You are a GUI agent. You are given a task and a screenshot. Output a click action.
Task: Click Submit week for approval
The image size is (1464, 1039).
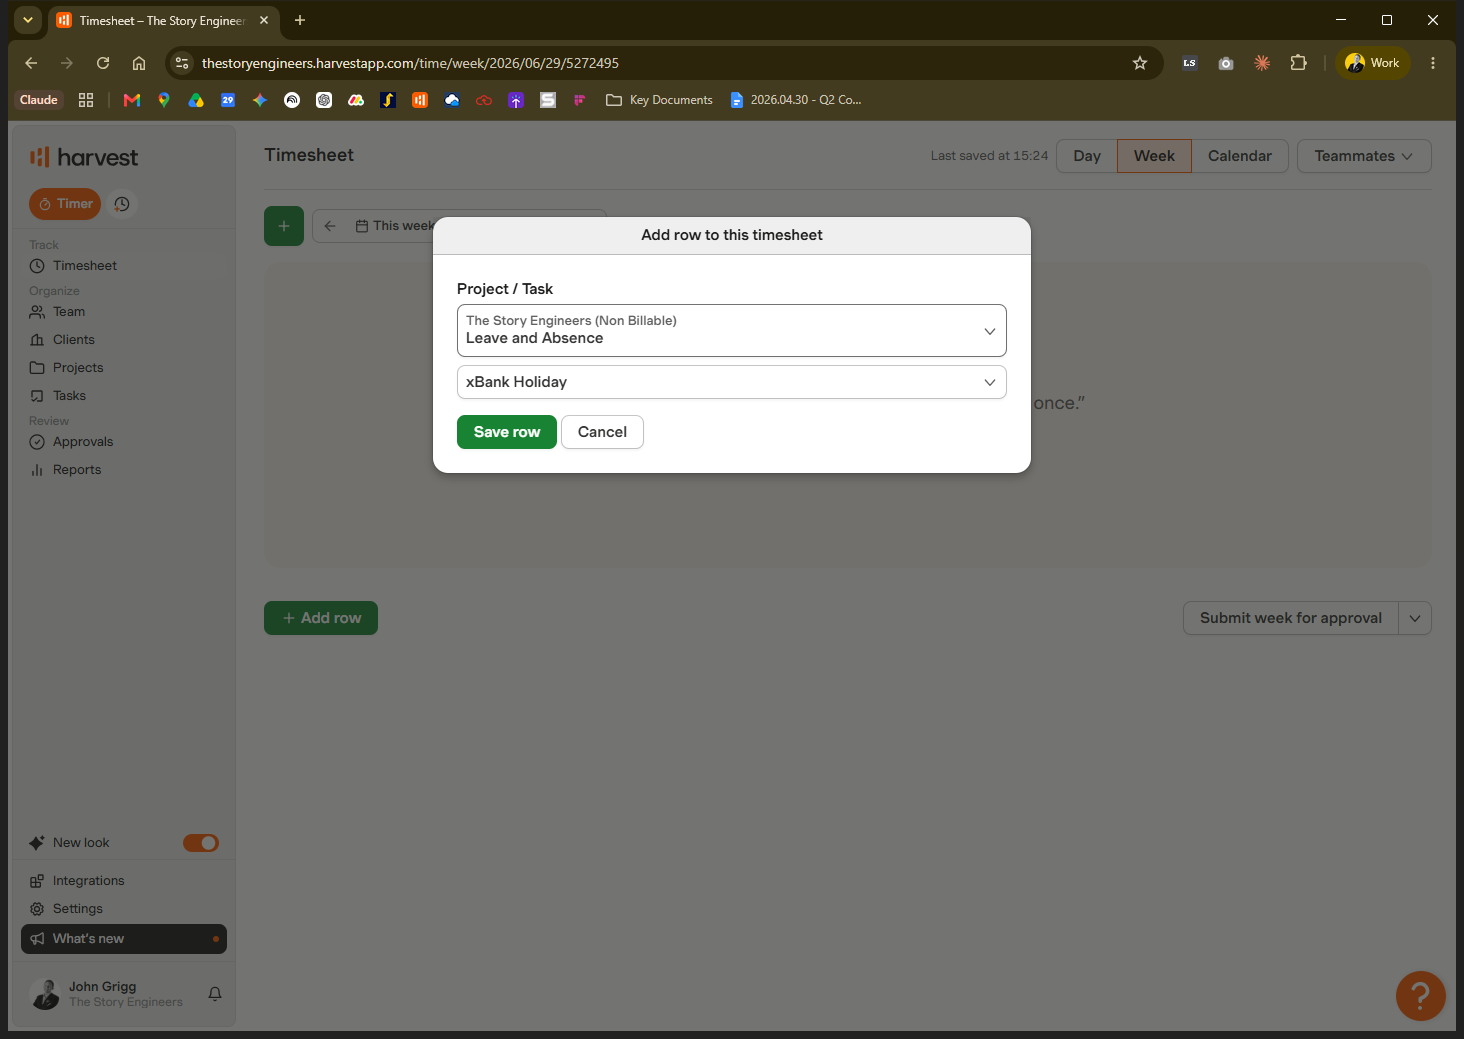point(1291,618)
